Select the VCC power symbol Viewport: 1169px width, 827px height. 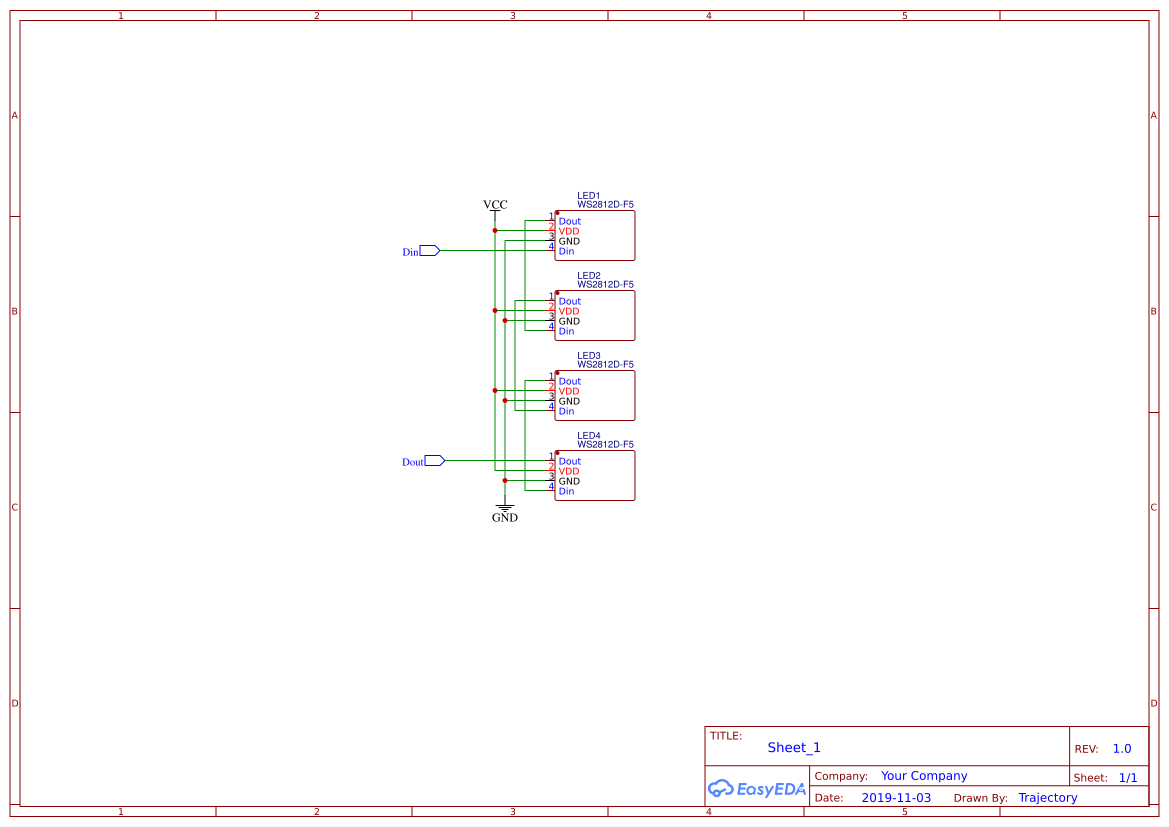tap(495, 205)
